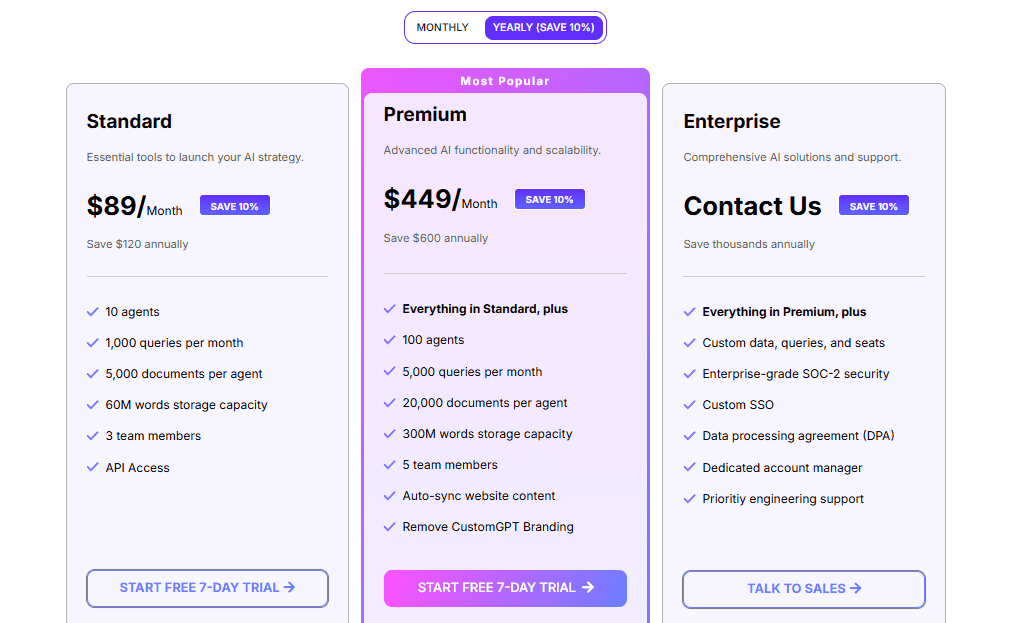Click Talk to Sales button
Viewport: 1014px width, 623px height.
(803, 589)
